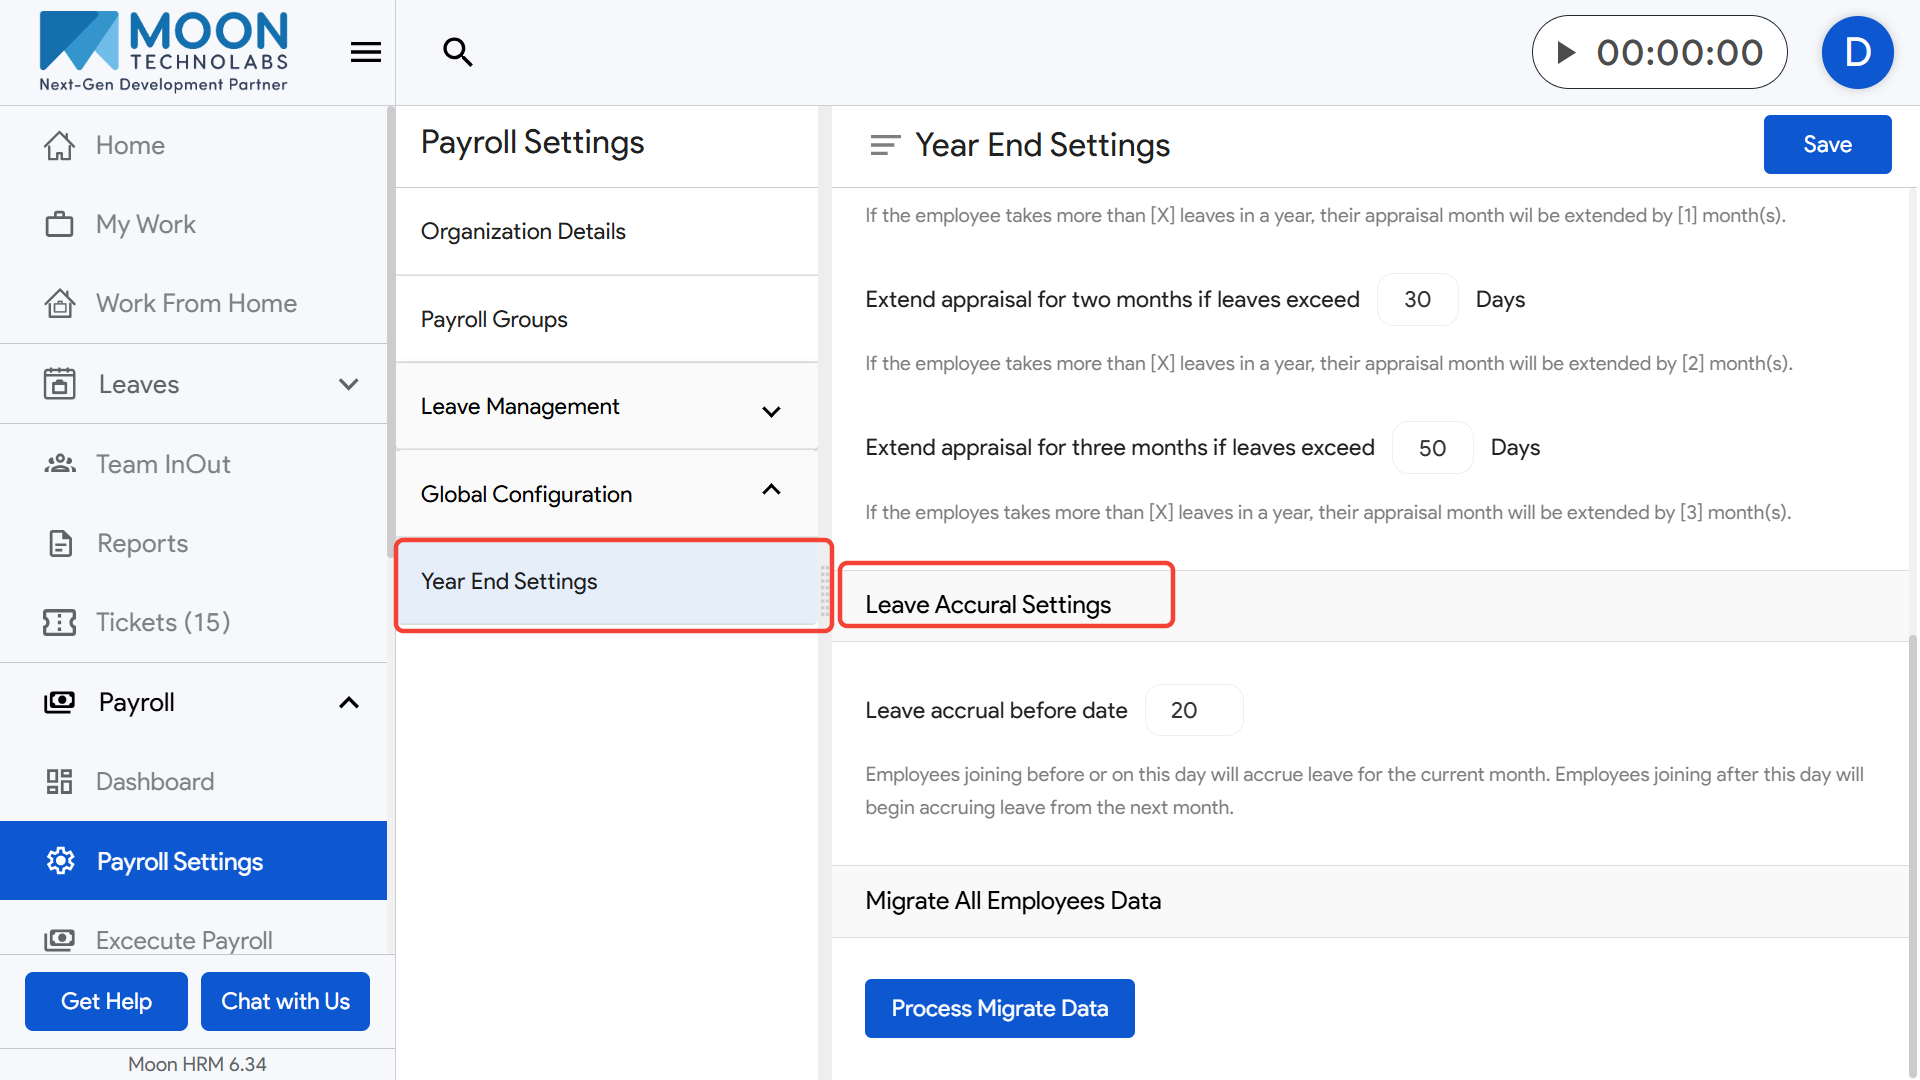Open Team InOut page
Screen dimensions: 1920x1080
pyautogui.click(x=163, y=464)
